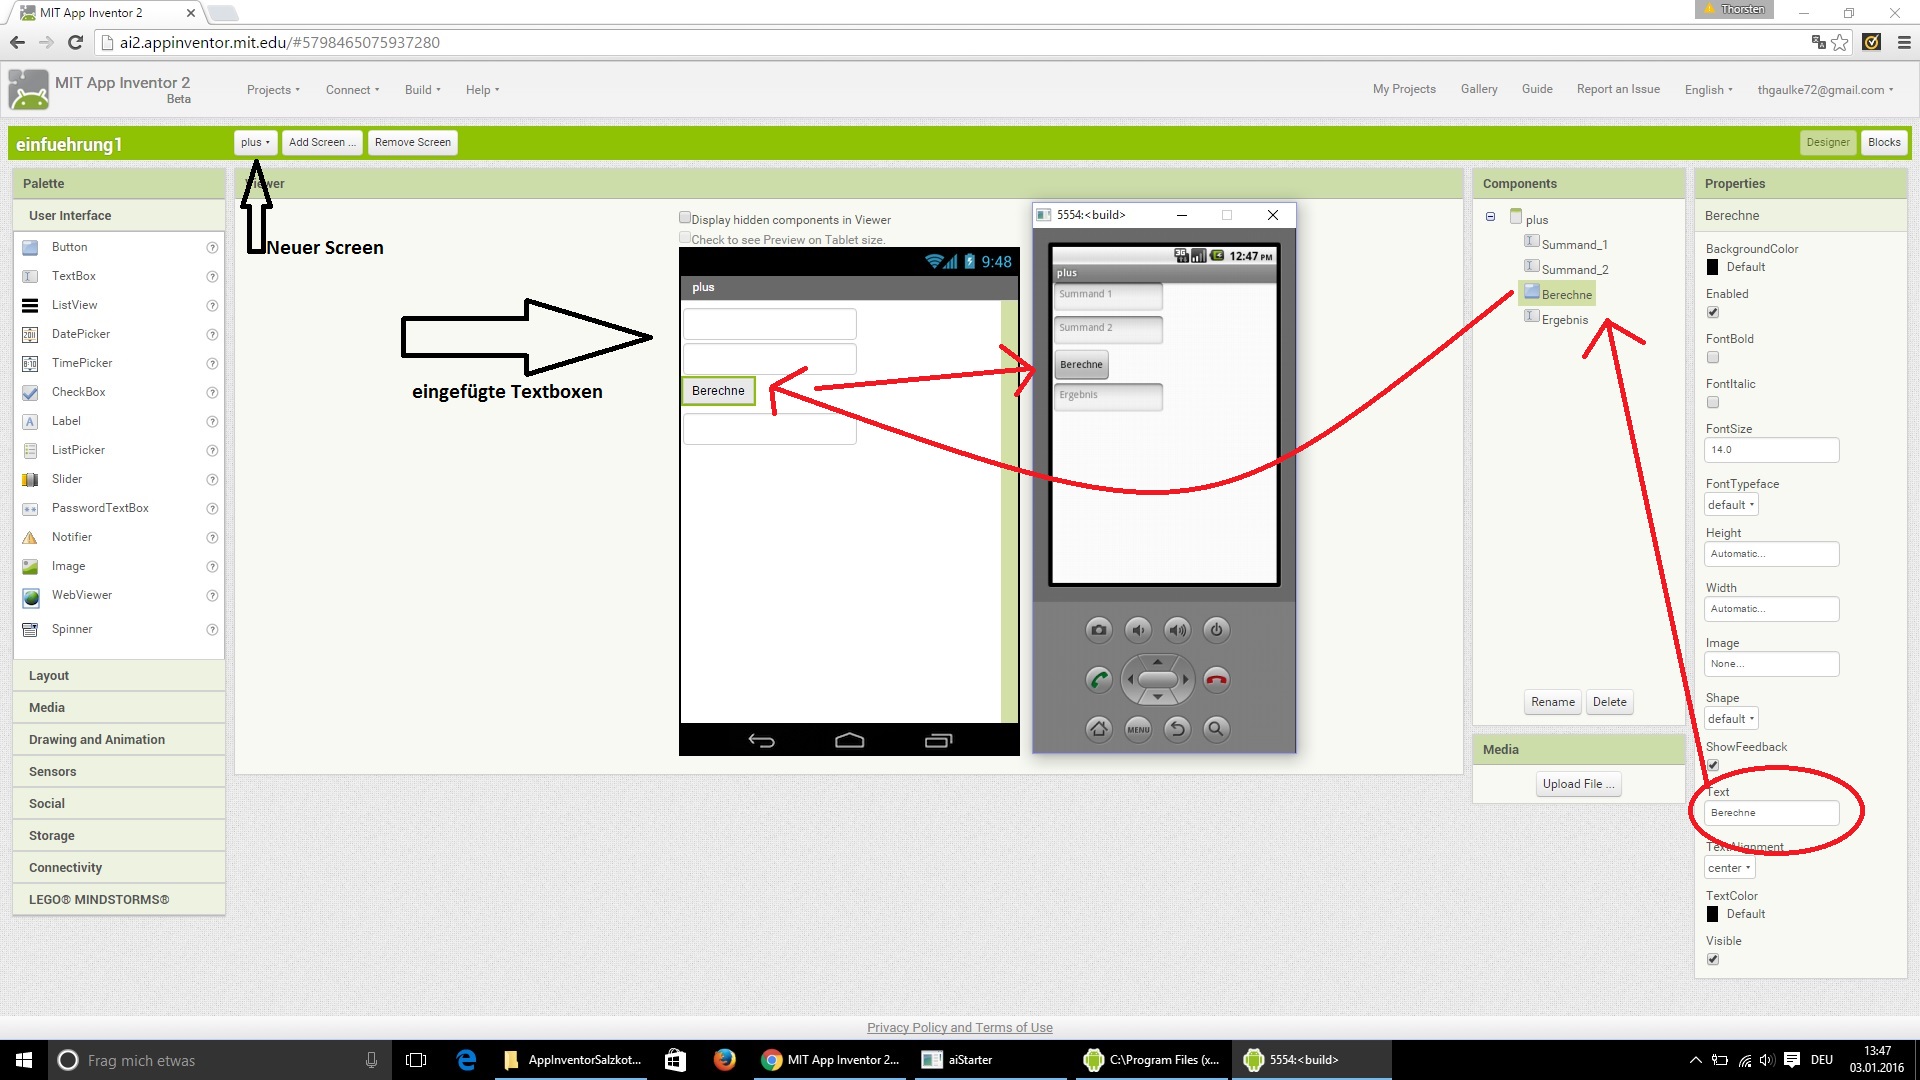The width and height of the screenshot is (1920, 1080).
Task: Collapse the plus screen tree node
Action: pyautogui.click(x=1490, y=217)
